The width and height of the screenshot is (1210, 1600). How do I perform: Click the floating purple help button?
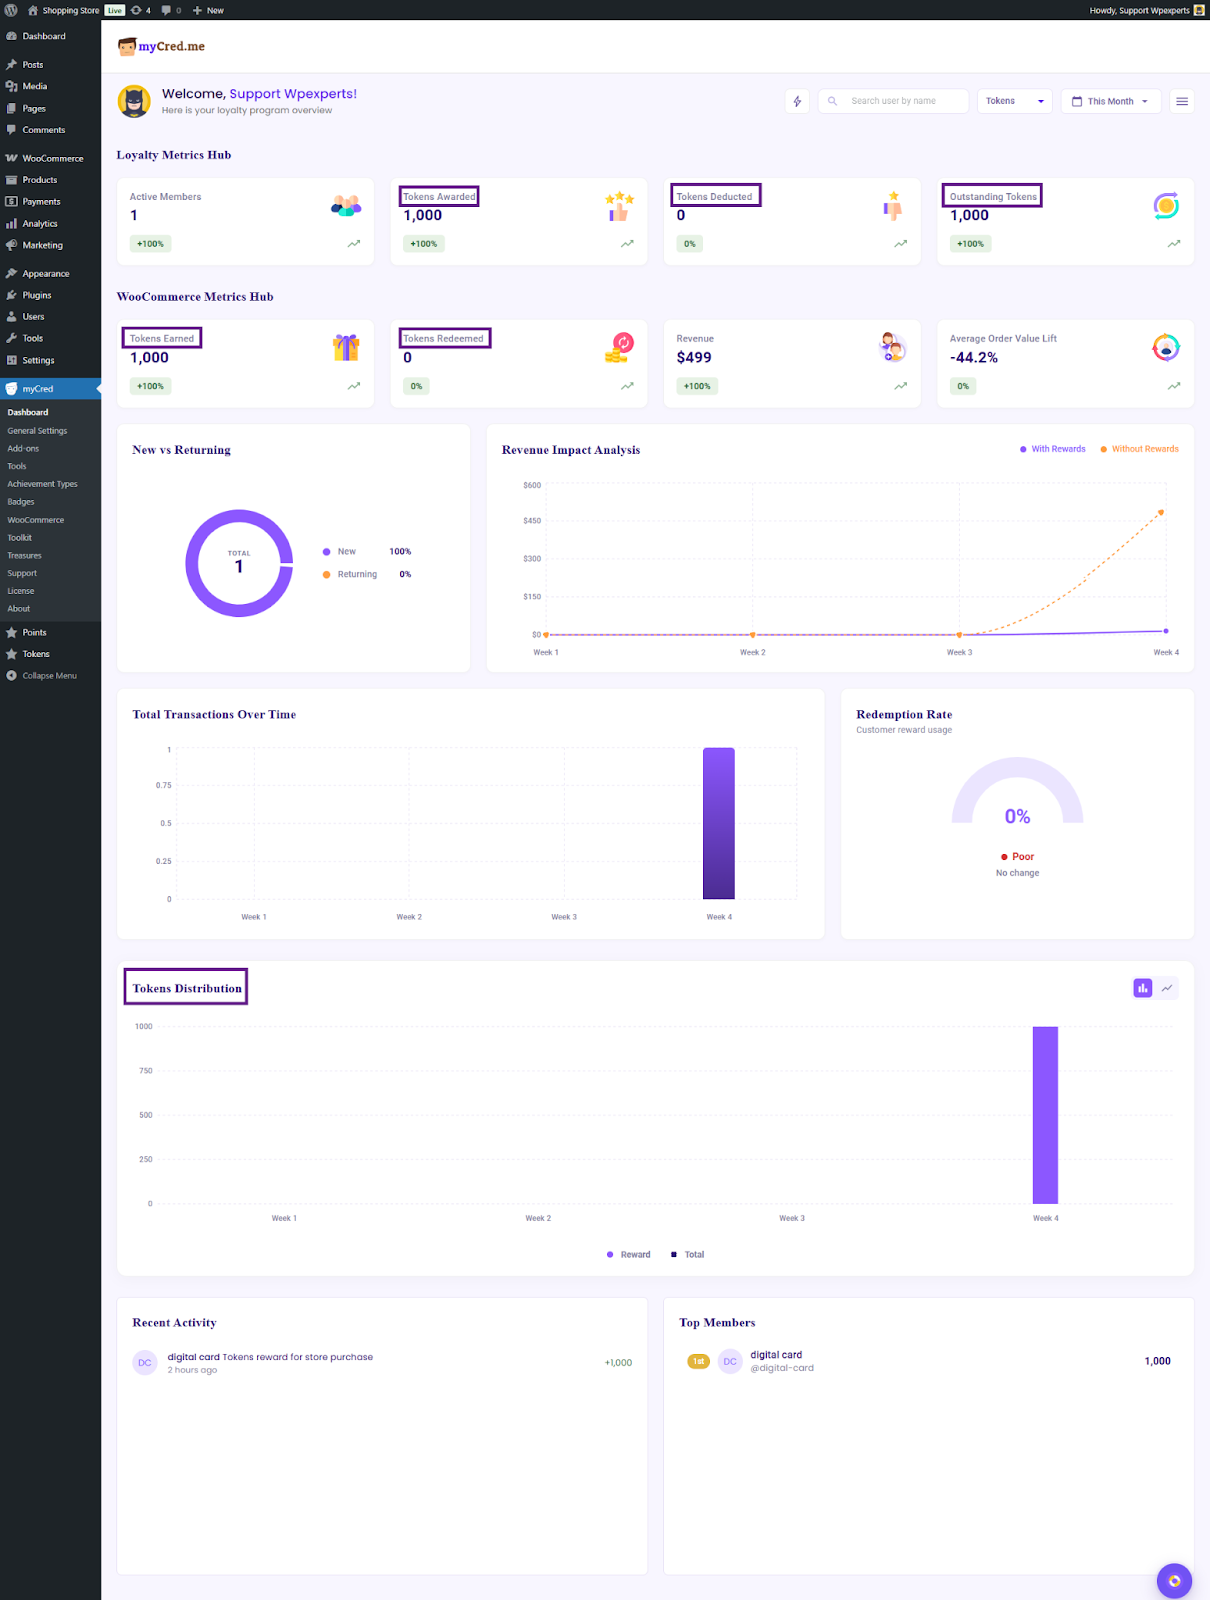click(x=1174, y=1581)
